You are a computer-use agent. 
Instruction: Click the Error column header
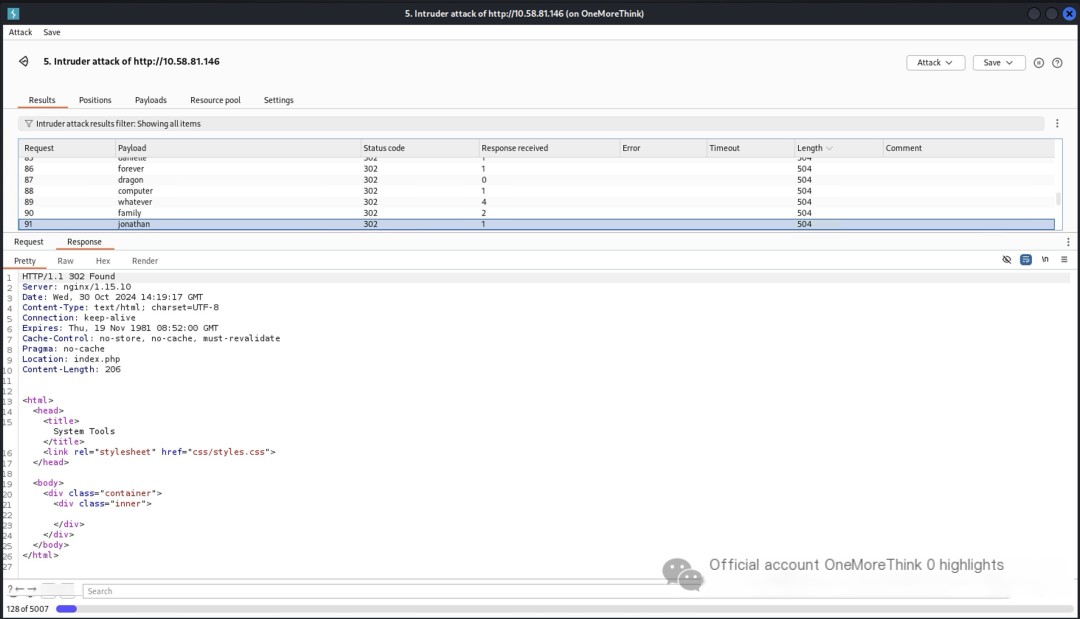663,148
